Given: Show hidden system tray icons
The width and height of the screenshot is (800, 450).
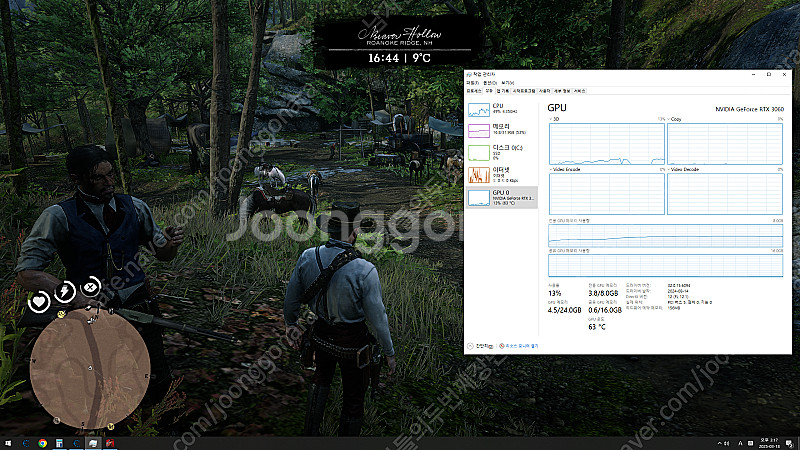Looking at the screenshot, I should tap(719, 443).
